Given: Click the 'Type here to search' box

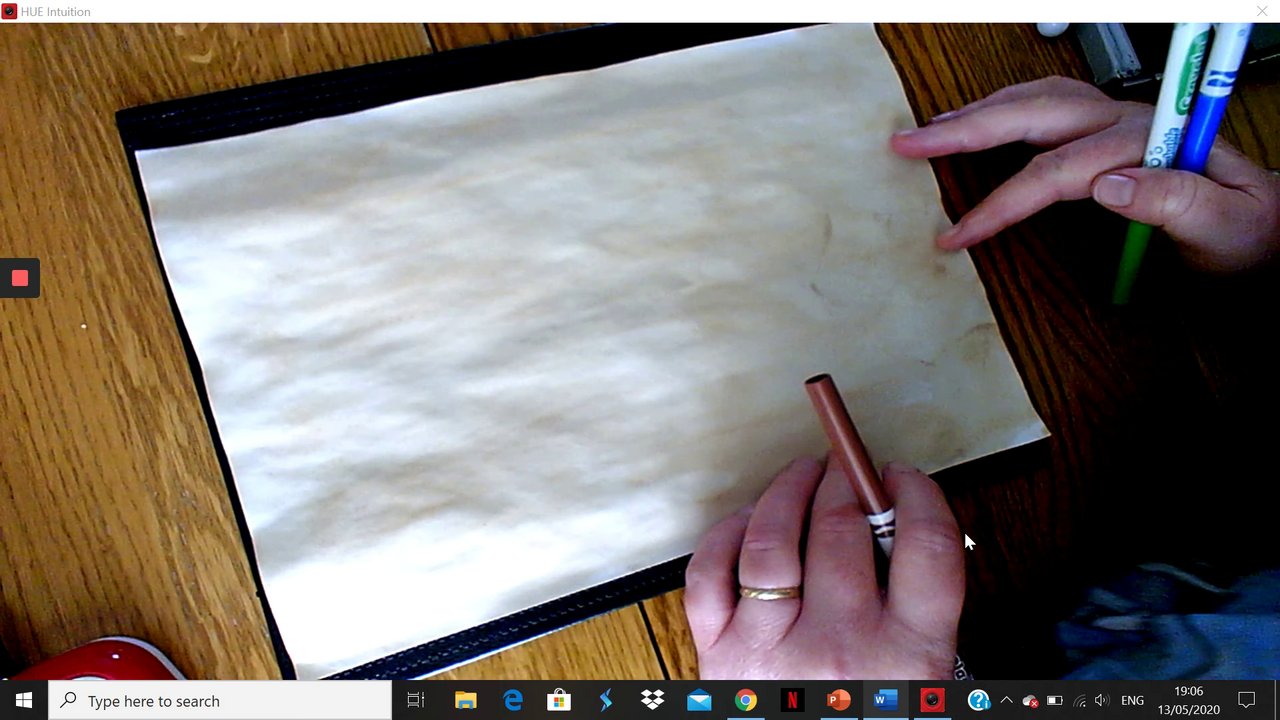Looking at the screenshot, I should coord(220,700).
